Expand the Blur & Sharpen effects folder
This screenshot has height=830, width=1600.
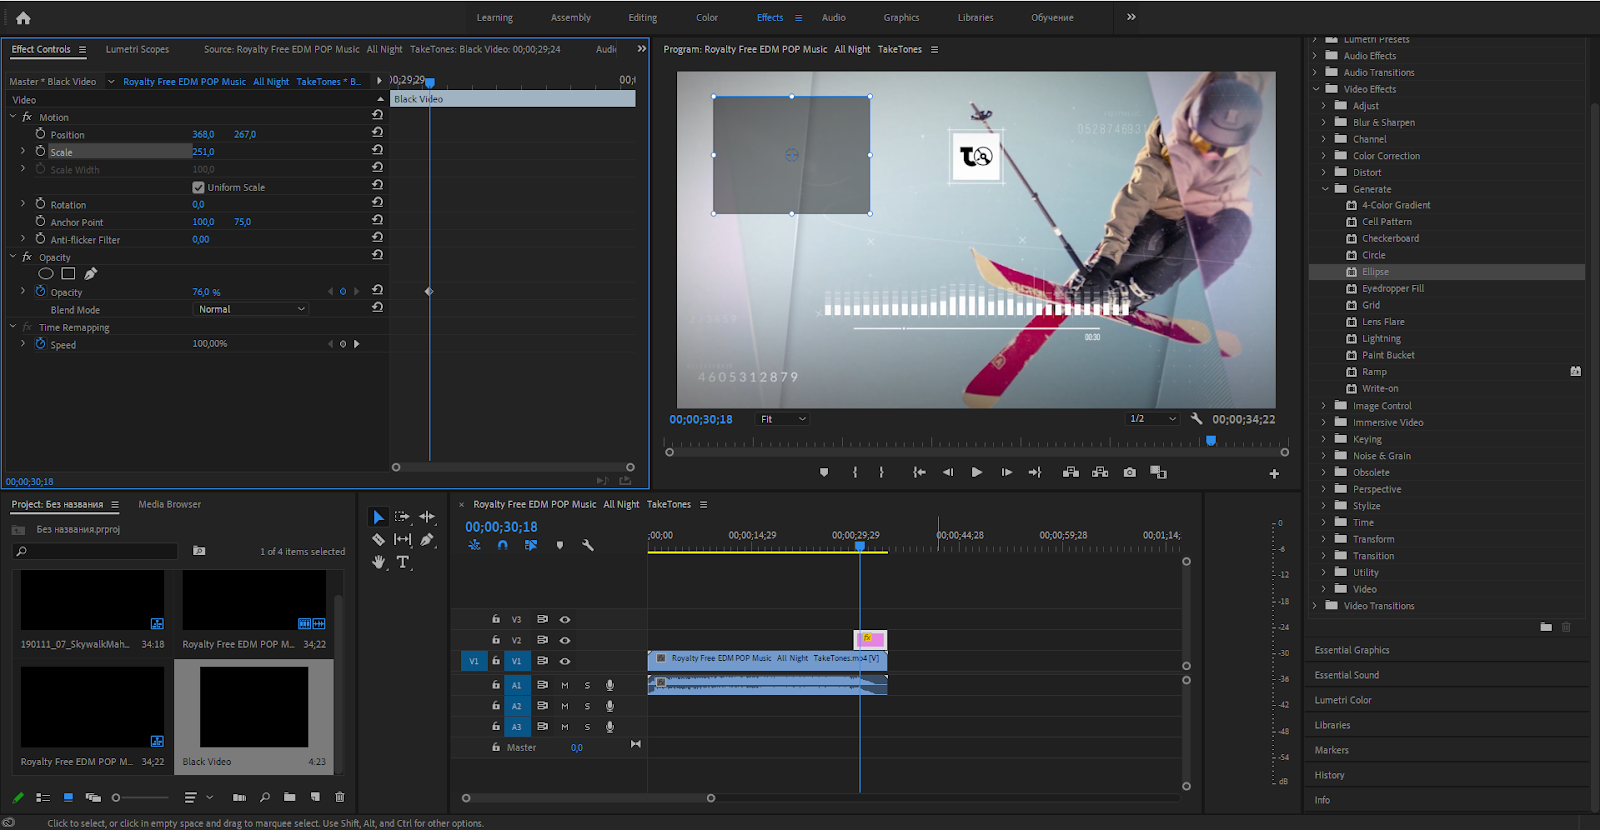point(1324,122)
